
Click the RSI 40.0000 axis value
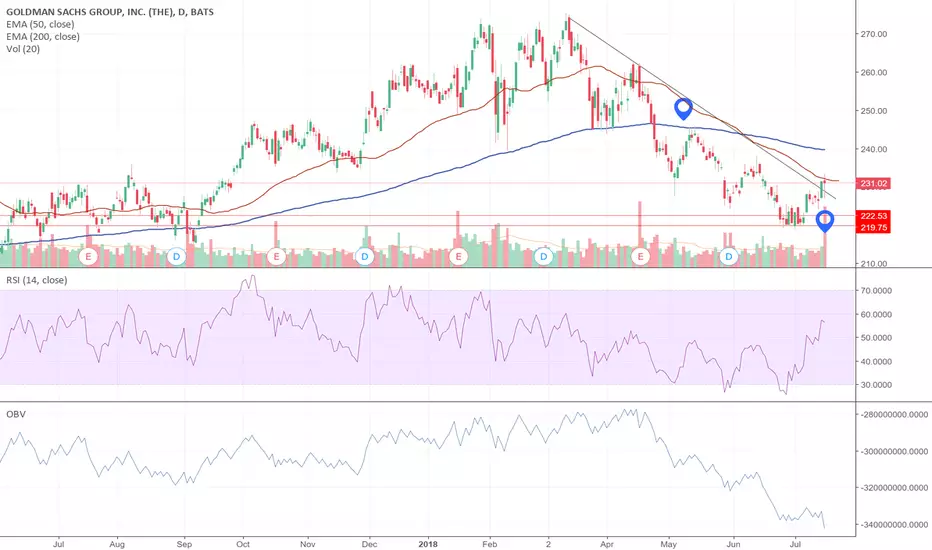[x=876, y=362]
